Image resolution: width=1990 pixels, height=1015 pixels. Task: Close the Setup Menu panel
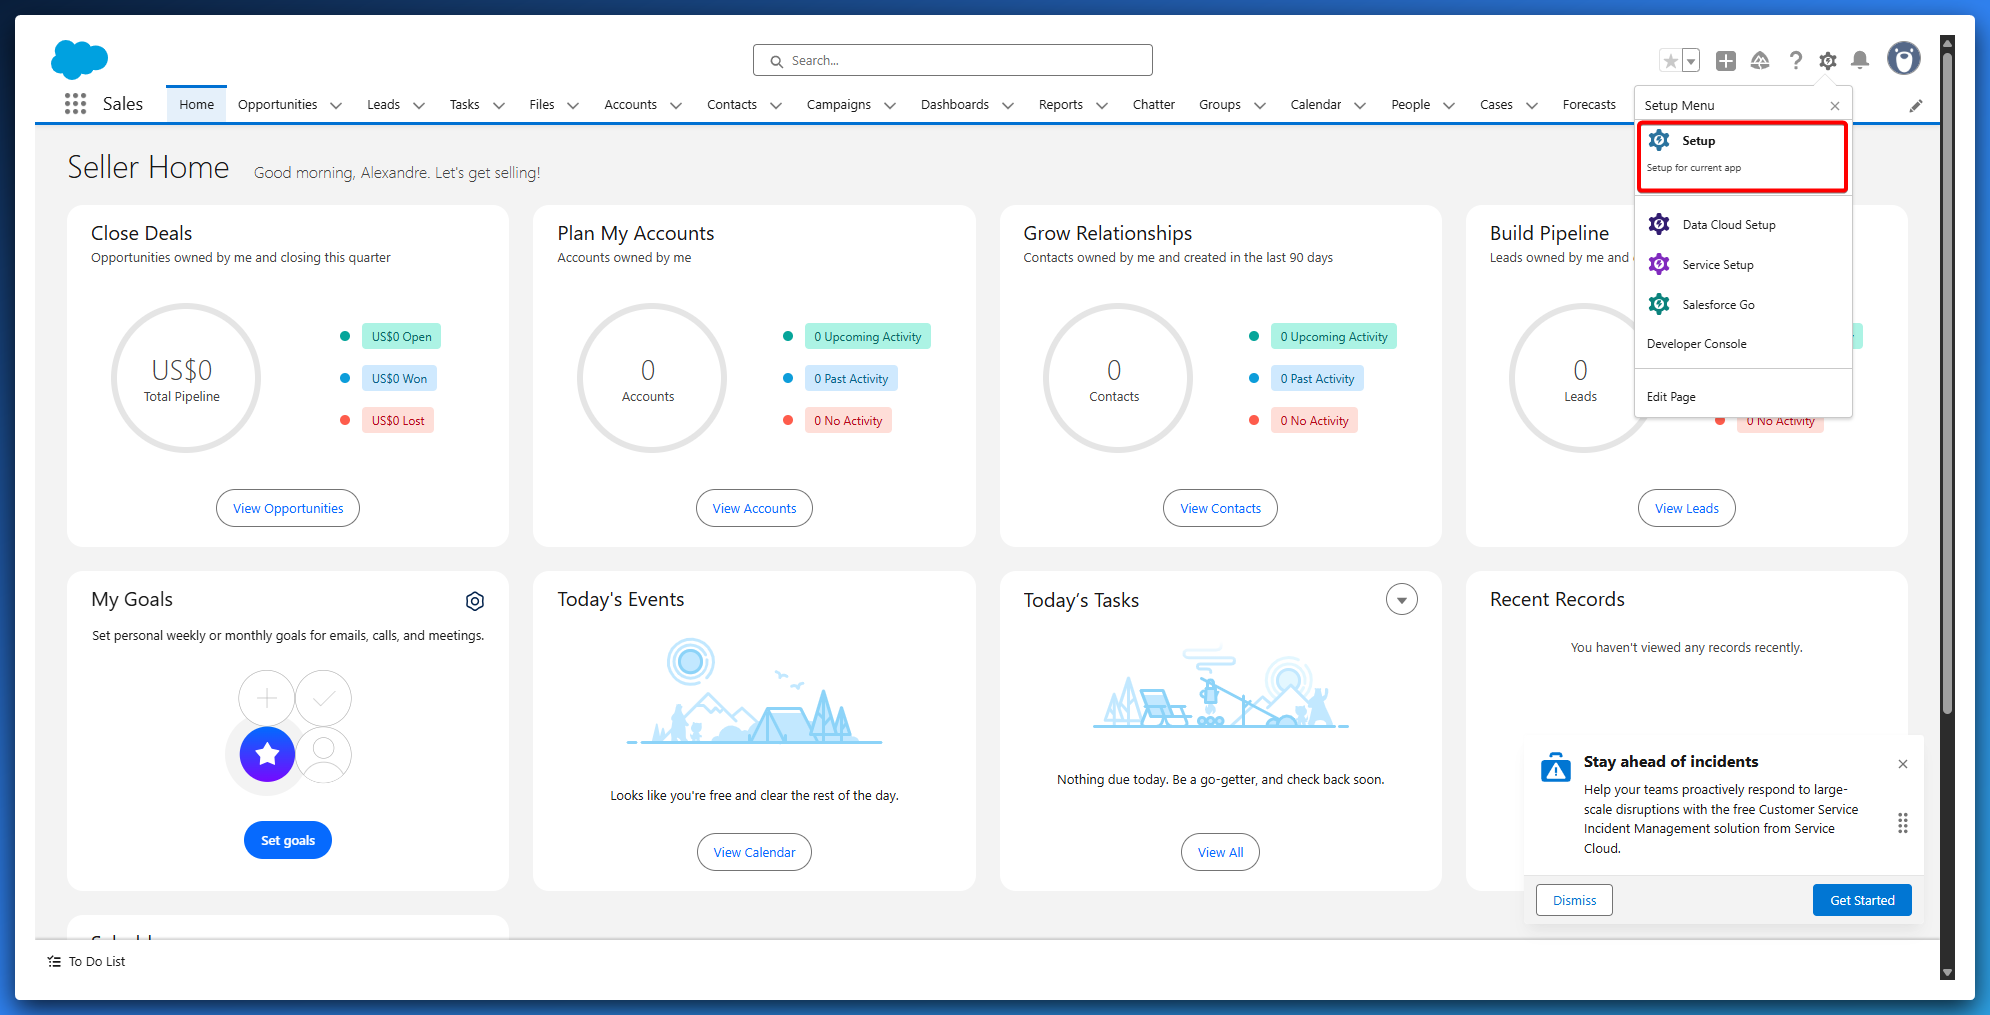click(x=1835, y=106)
